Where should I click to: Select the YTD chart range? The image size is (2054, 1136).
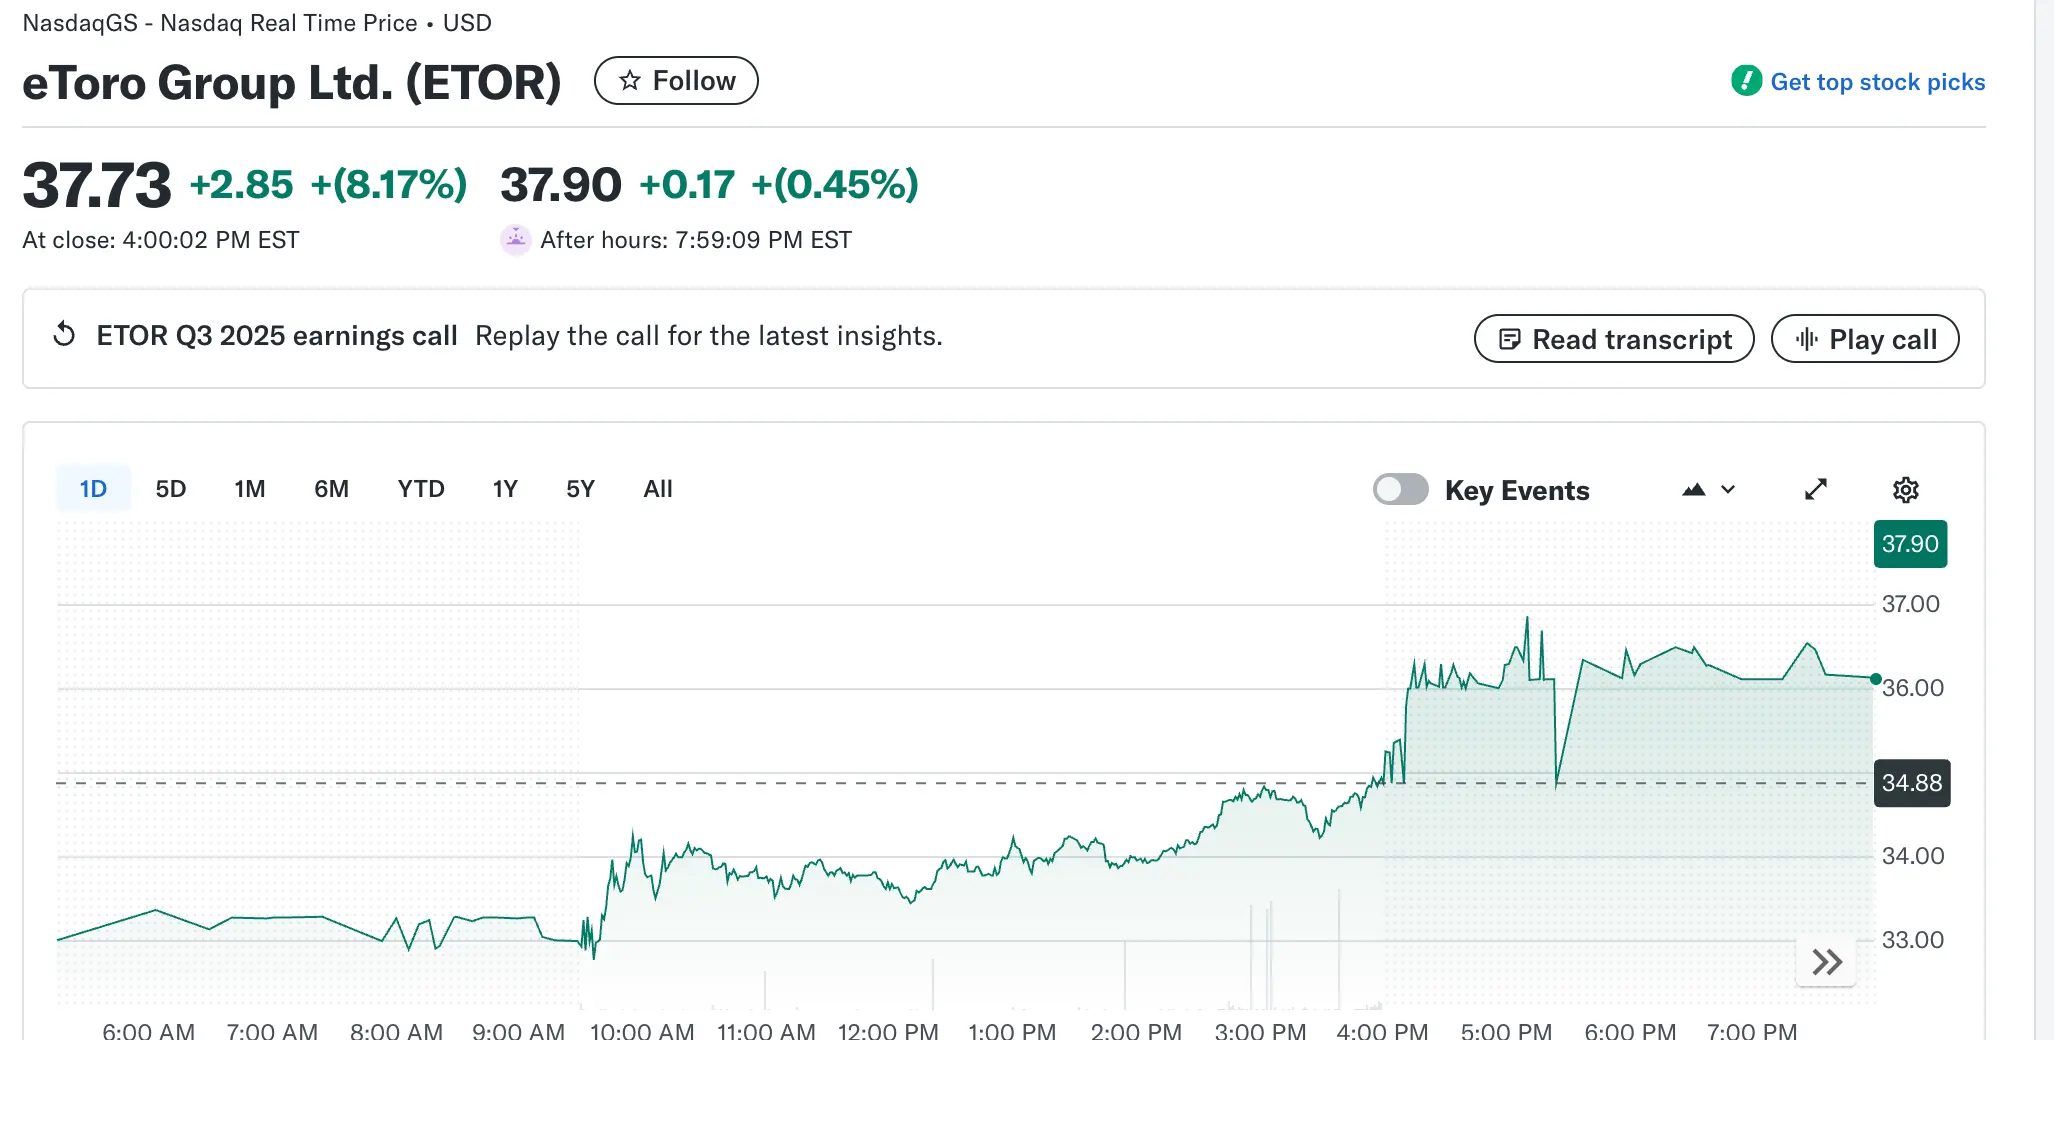coord(421,489)
